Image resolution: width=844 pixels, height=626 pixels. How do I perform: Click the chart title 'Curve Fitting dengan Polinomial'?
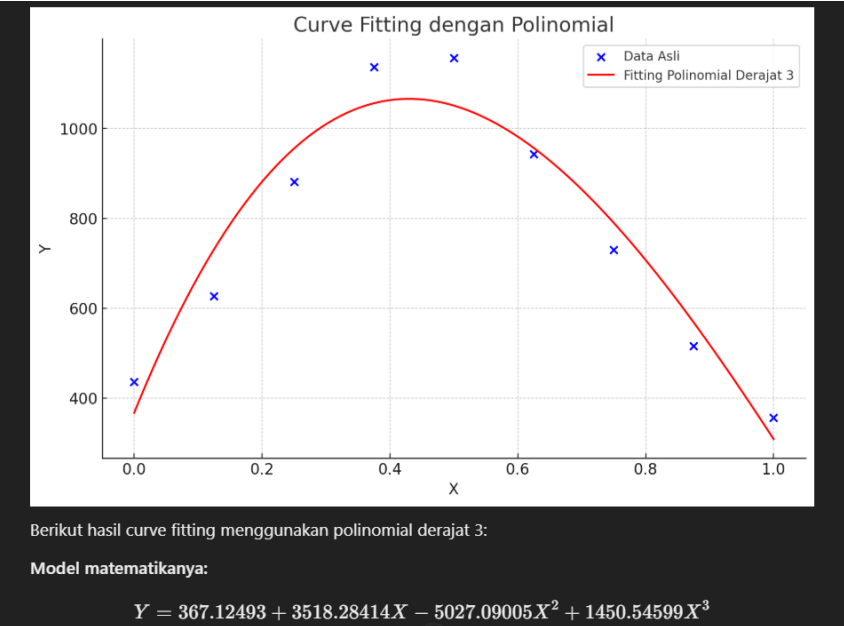point(453,24)
